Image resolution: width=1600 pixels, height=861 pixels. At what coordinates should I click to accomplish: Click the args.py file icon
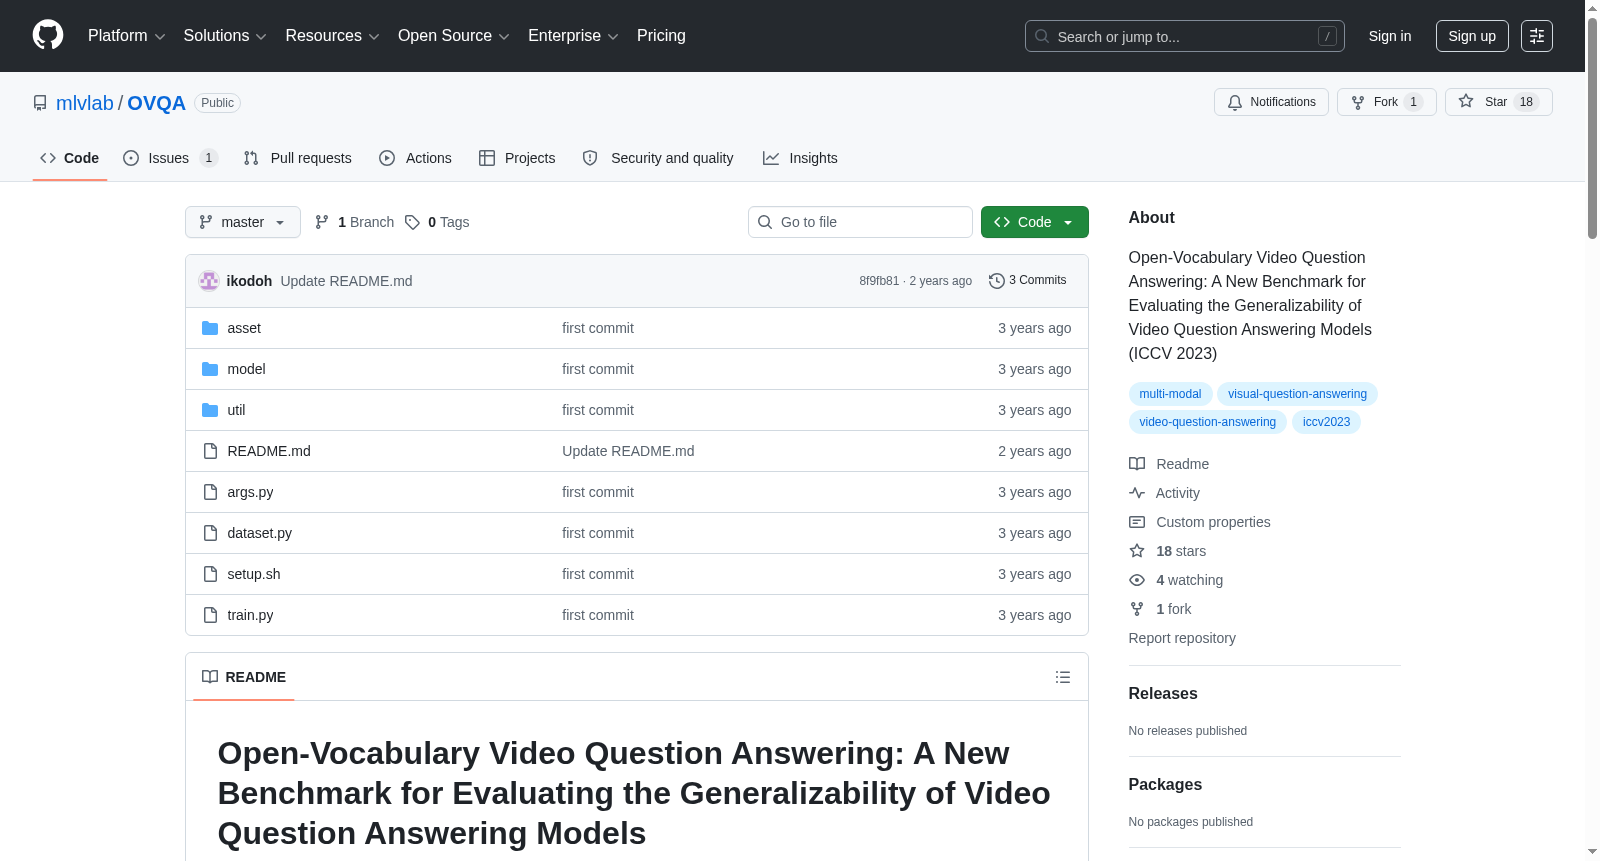point(210,492)
